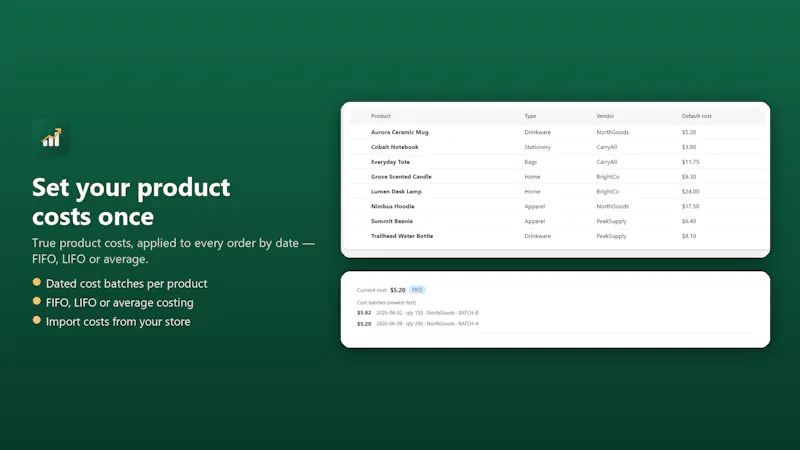800x450 pixels.
Task: Select the Everyday Tote product
Action: coord(390,162)
